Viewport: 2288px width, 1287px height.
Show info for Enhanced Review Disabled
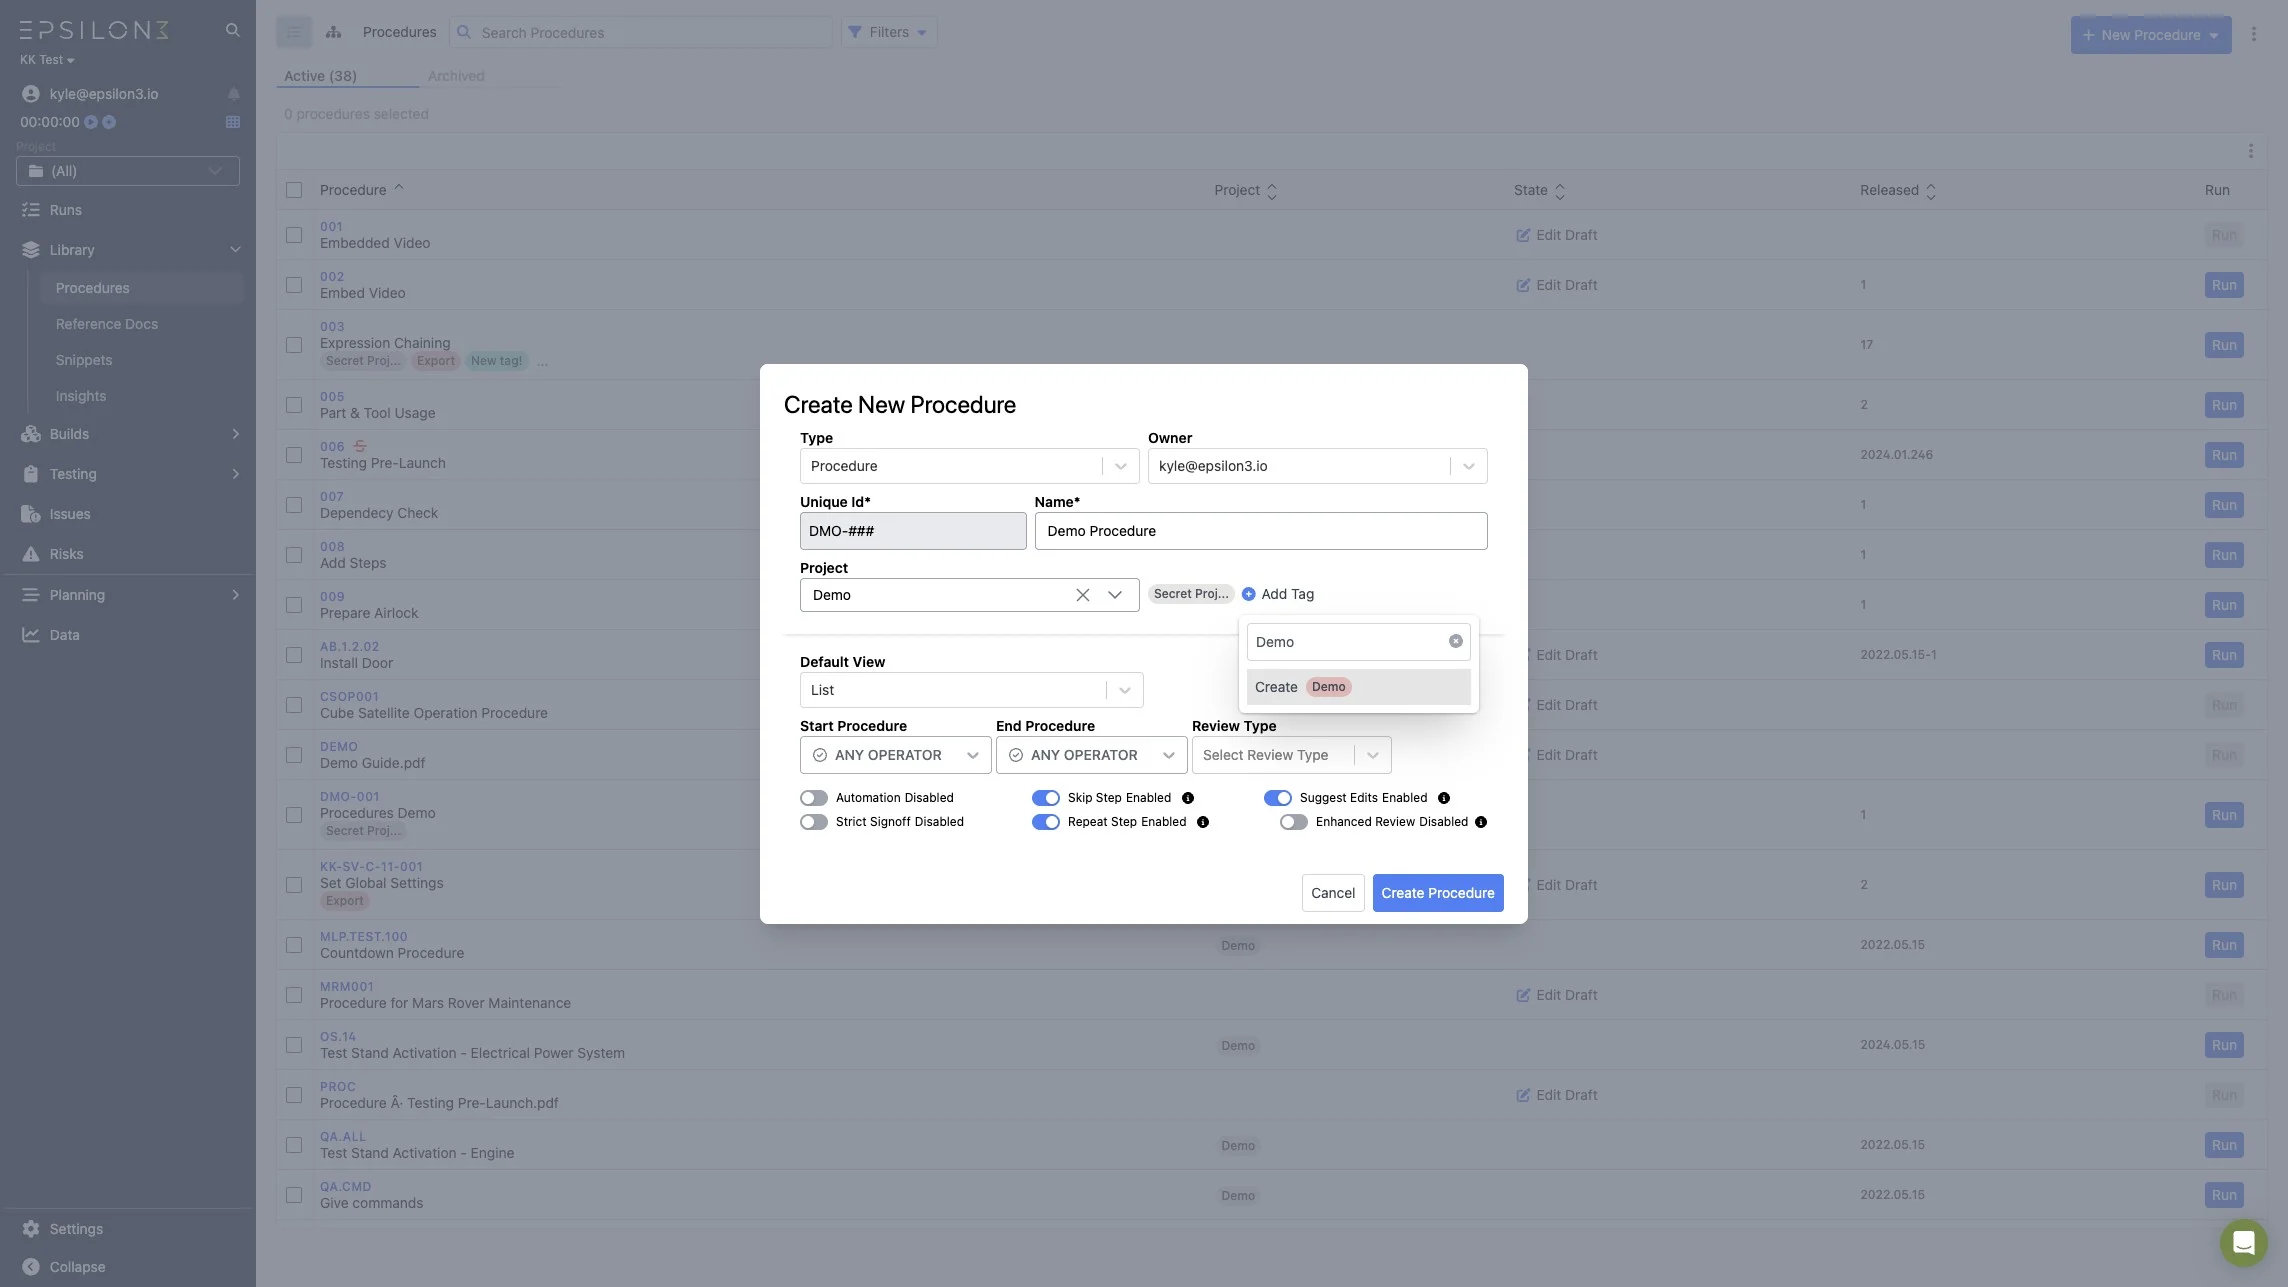tap(1481, 822)
